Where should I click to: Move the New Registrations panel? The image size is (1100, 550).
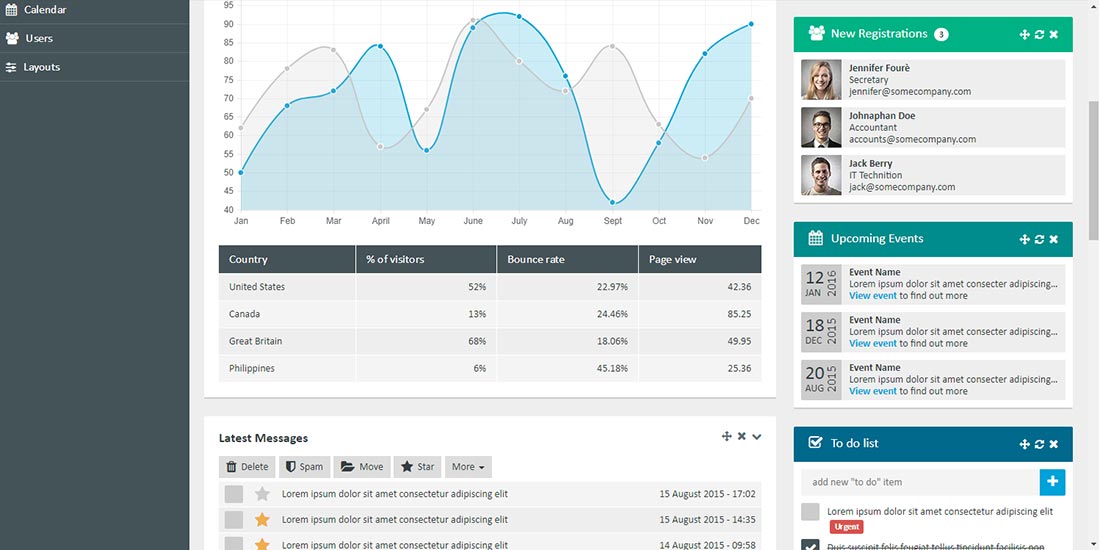coord(1024,34)
